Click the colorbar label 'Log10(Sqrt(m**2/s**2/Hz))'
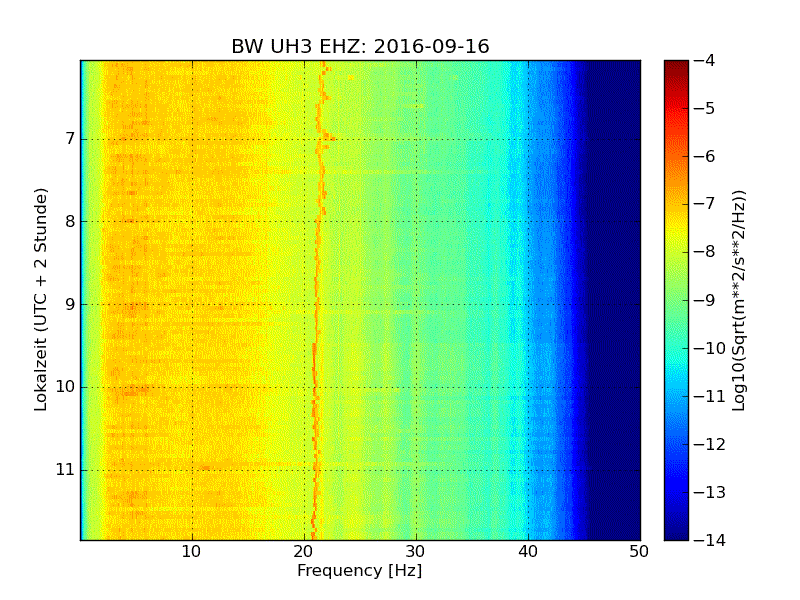Image resolution: width=800 pixels, height=600 pixels. coord(739,301)
